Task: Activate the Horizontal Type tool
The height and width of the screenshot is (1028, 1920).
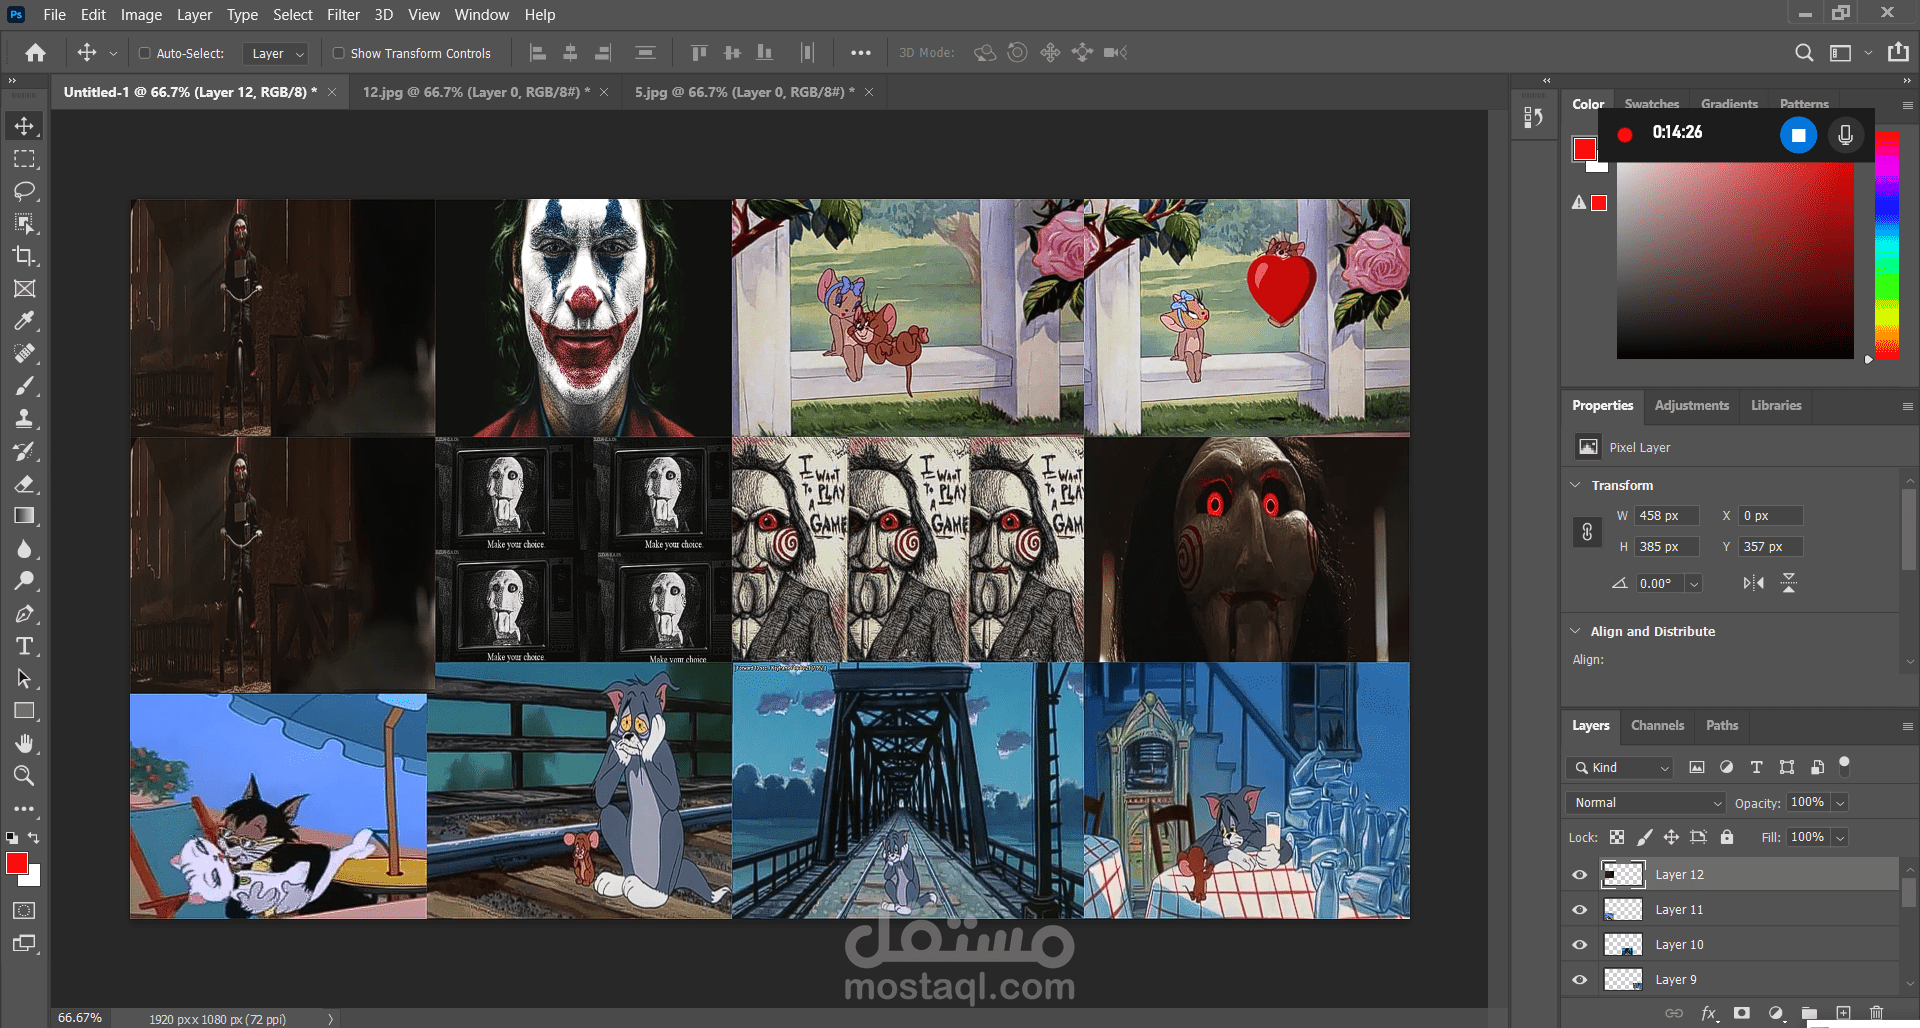Action: click(x=24, y=646)
